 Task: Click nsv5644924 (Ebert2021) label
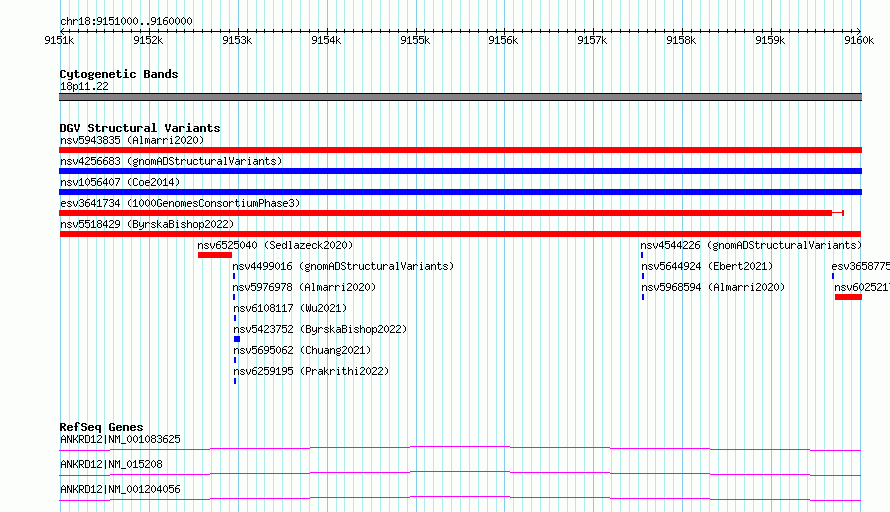(707, 266)
